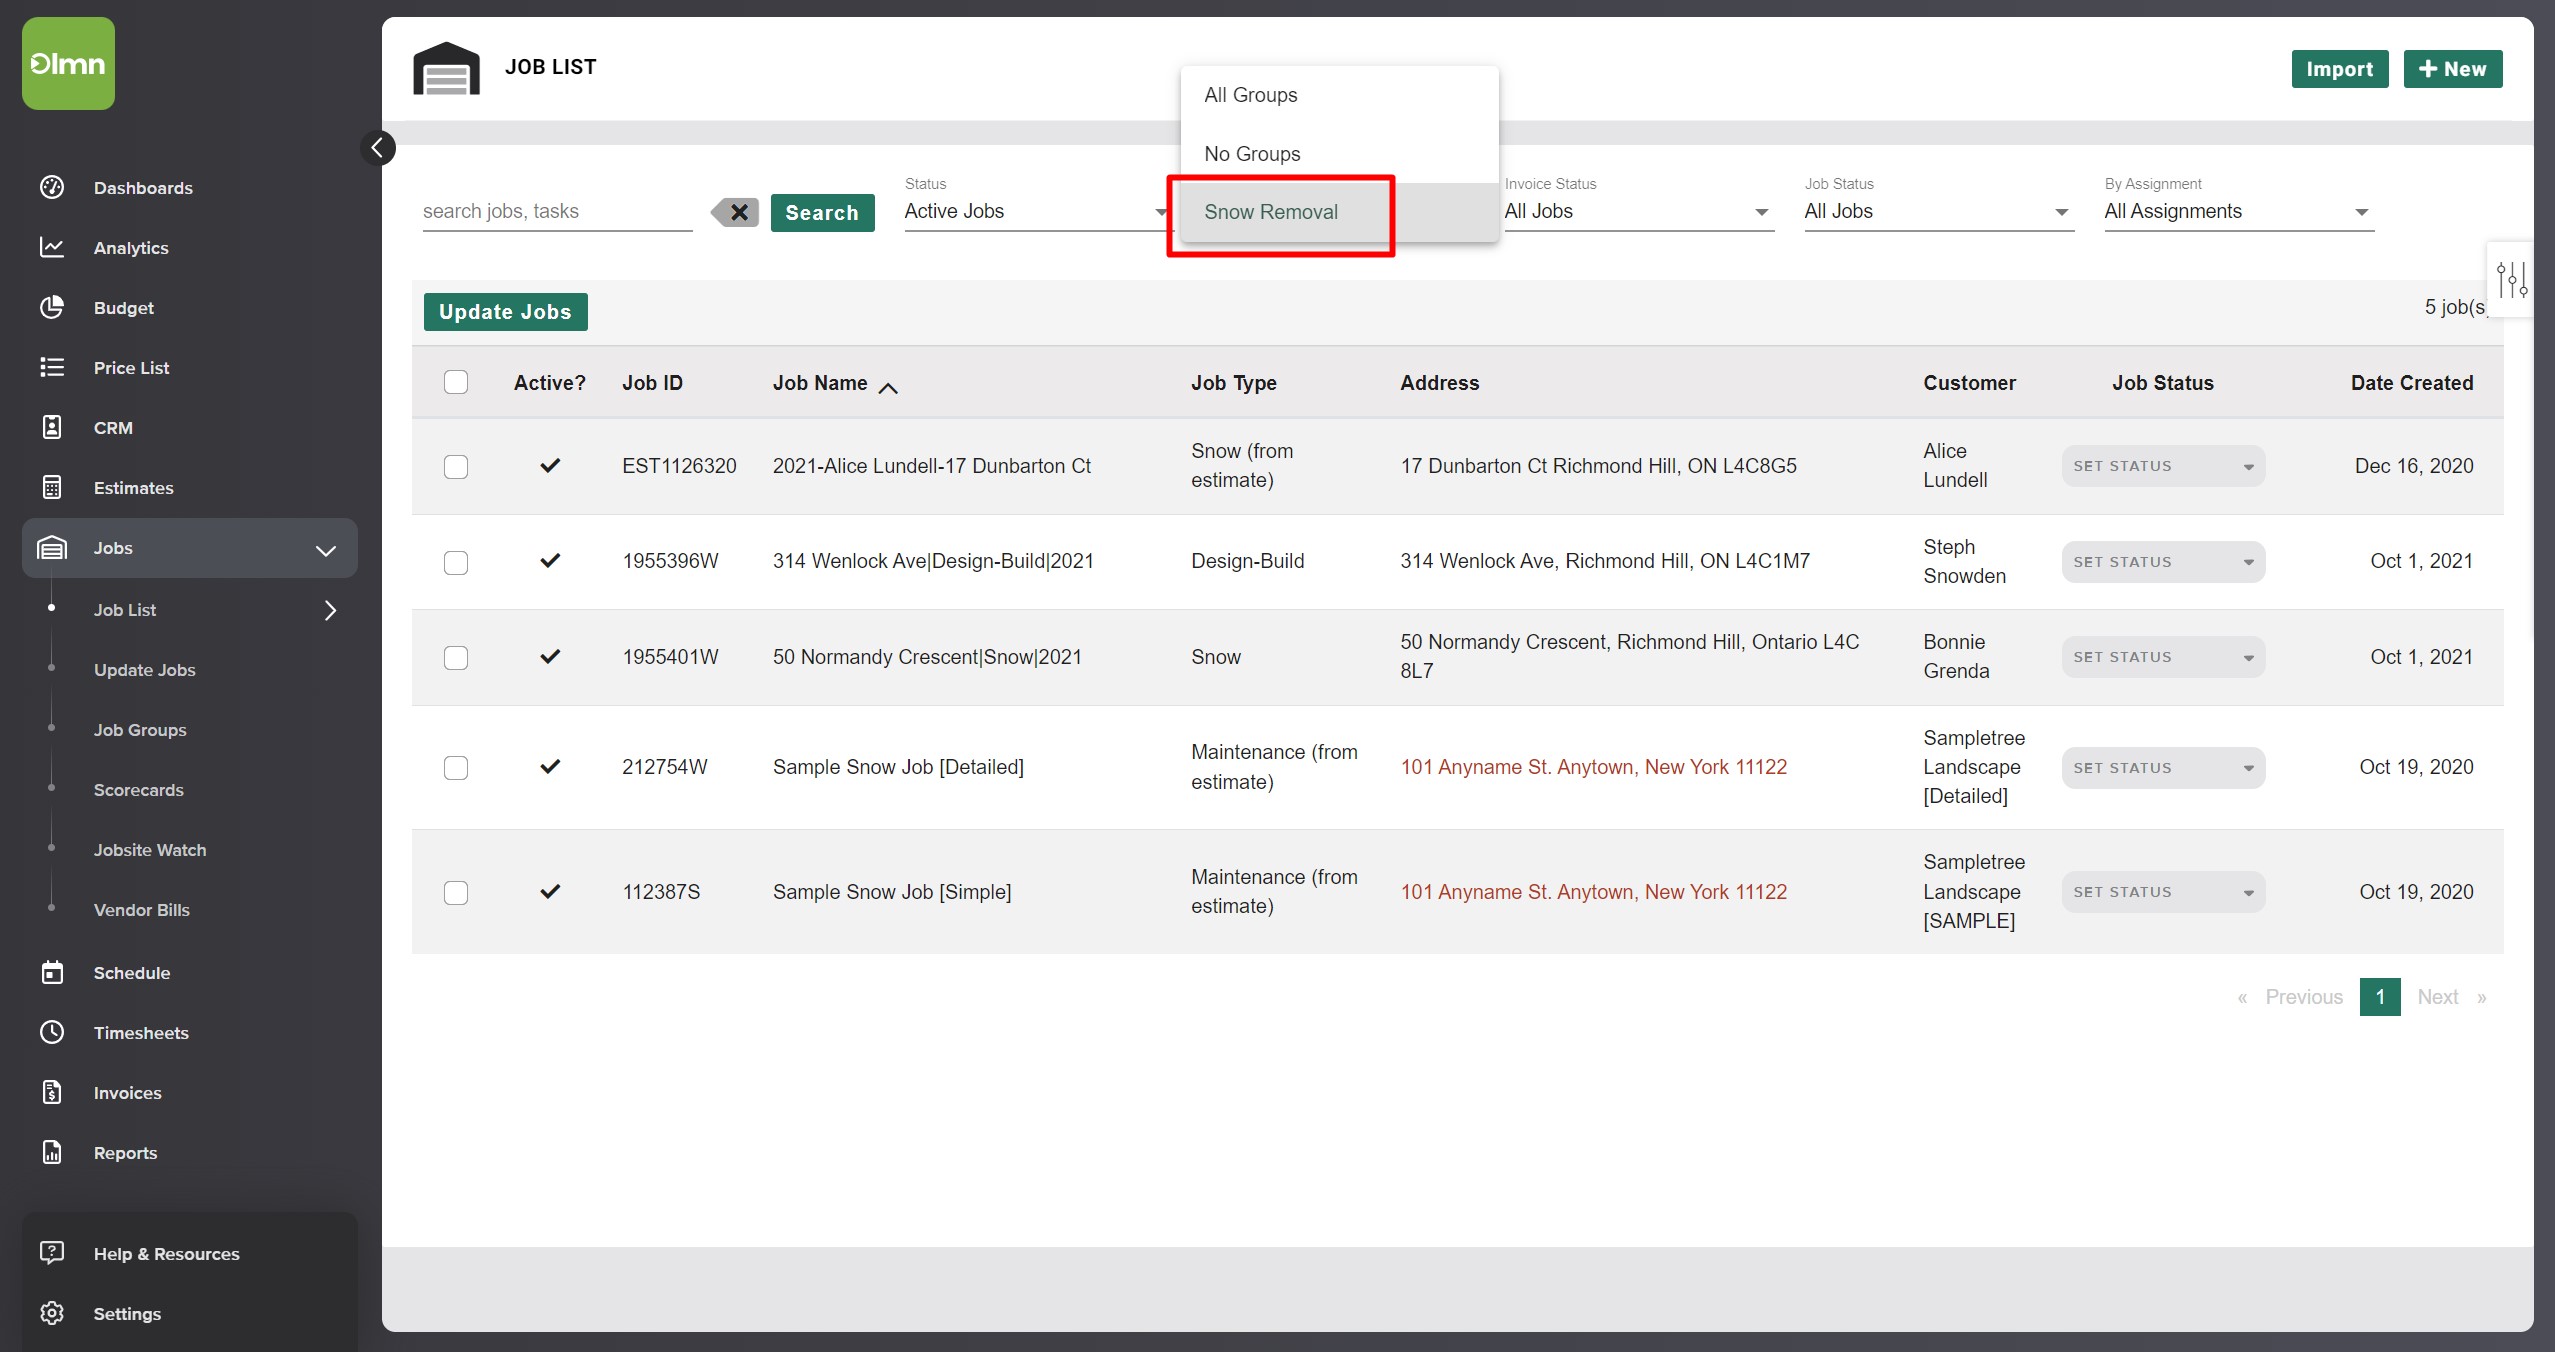Viewport: 2555px width, 1352px height.
Task: Click the Import button
Action: tap(2339, 69)
